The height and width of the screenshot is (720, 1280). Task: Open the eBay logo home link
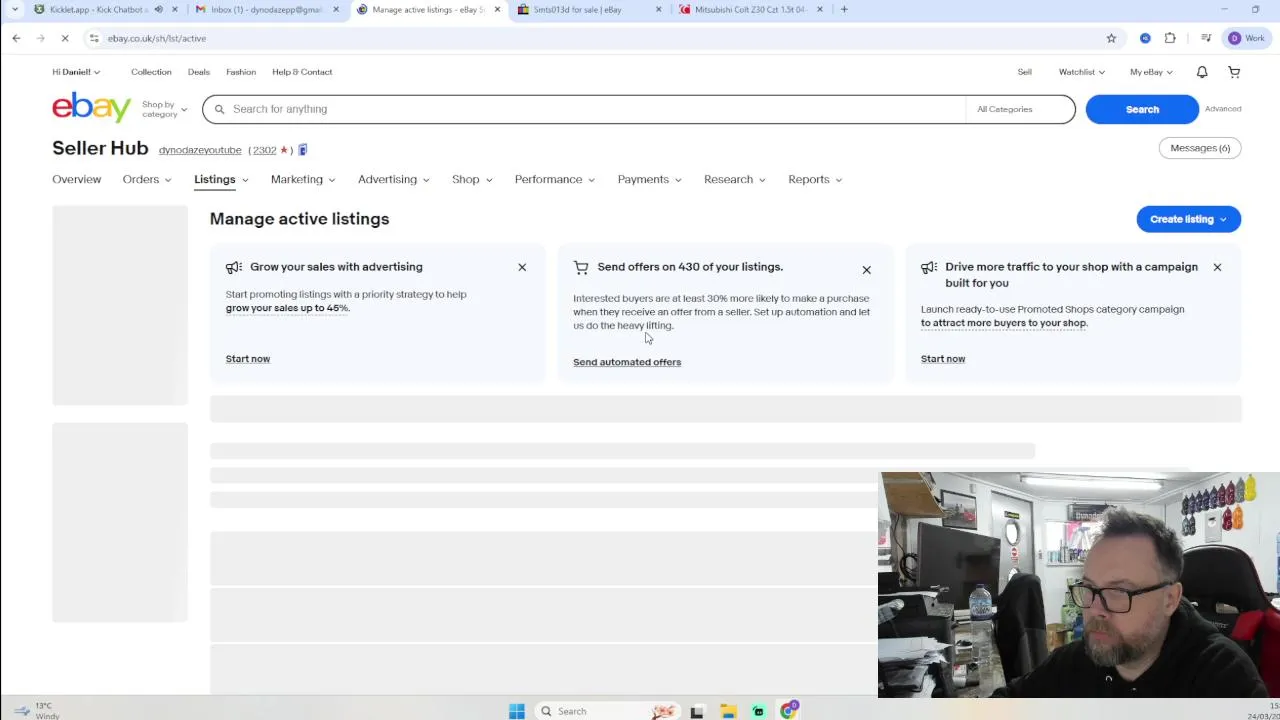[91, 108]
